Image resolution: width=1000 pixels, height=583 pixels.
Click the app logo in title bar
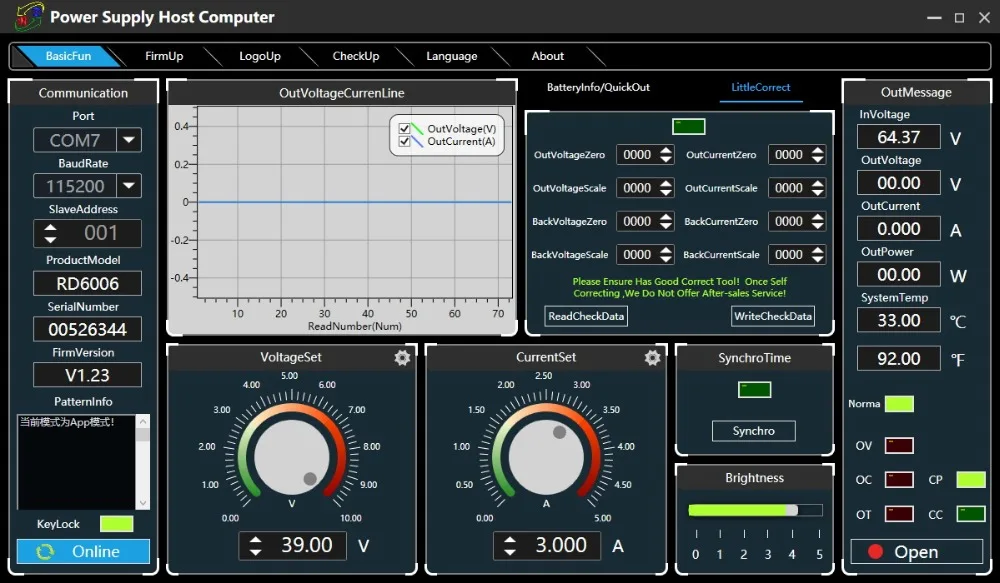click(29, 17)
